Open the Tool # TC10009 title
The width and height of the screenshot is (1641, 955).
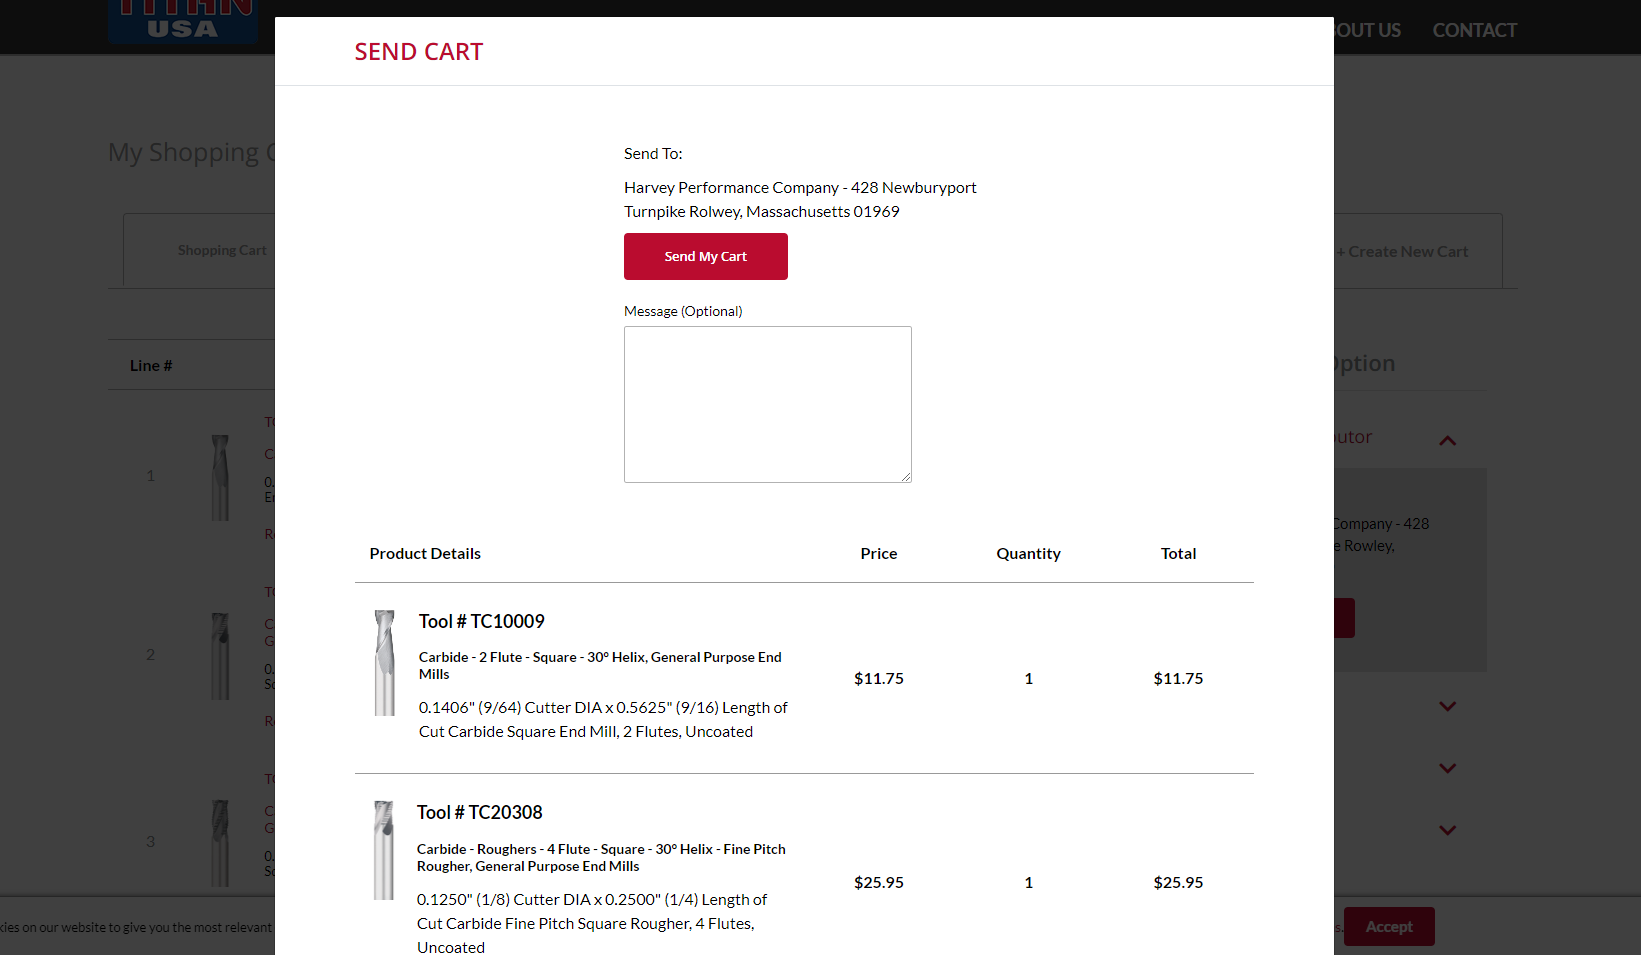pos(481,621)
